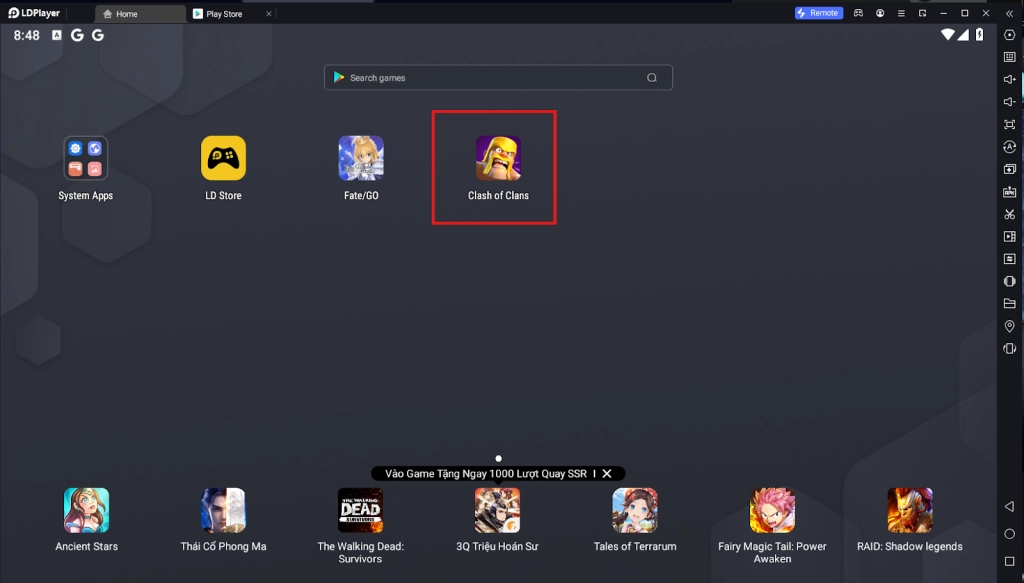Tap the Android back triangle button

tap(1010, 507)
